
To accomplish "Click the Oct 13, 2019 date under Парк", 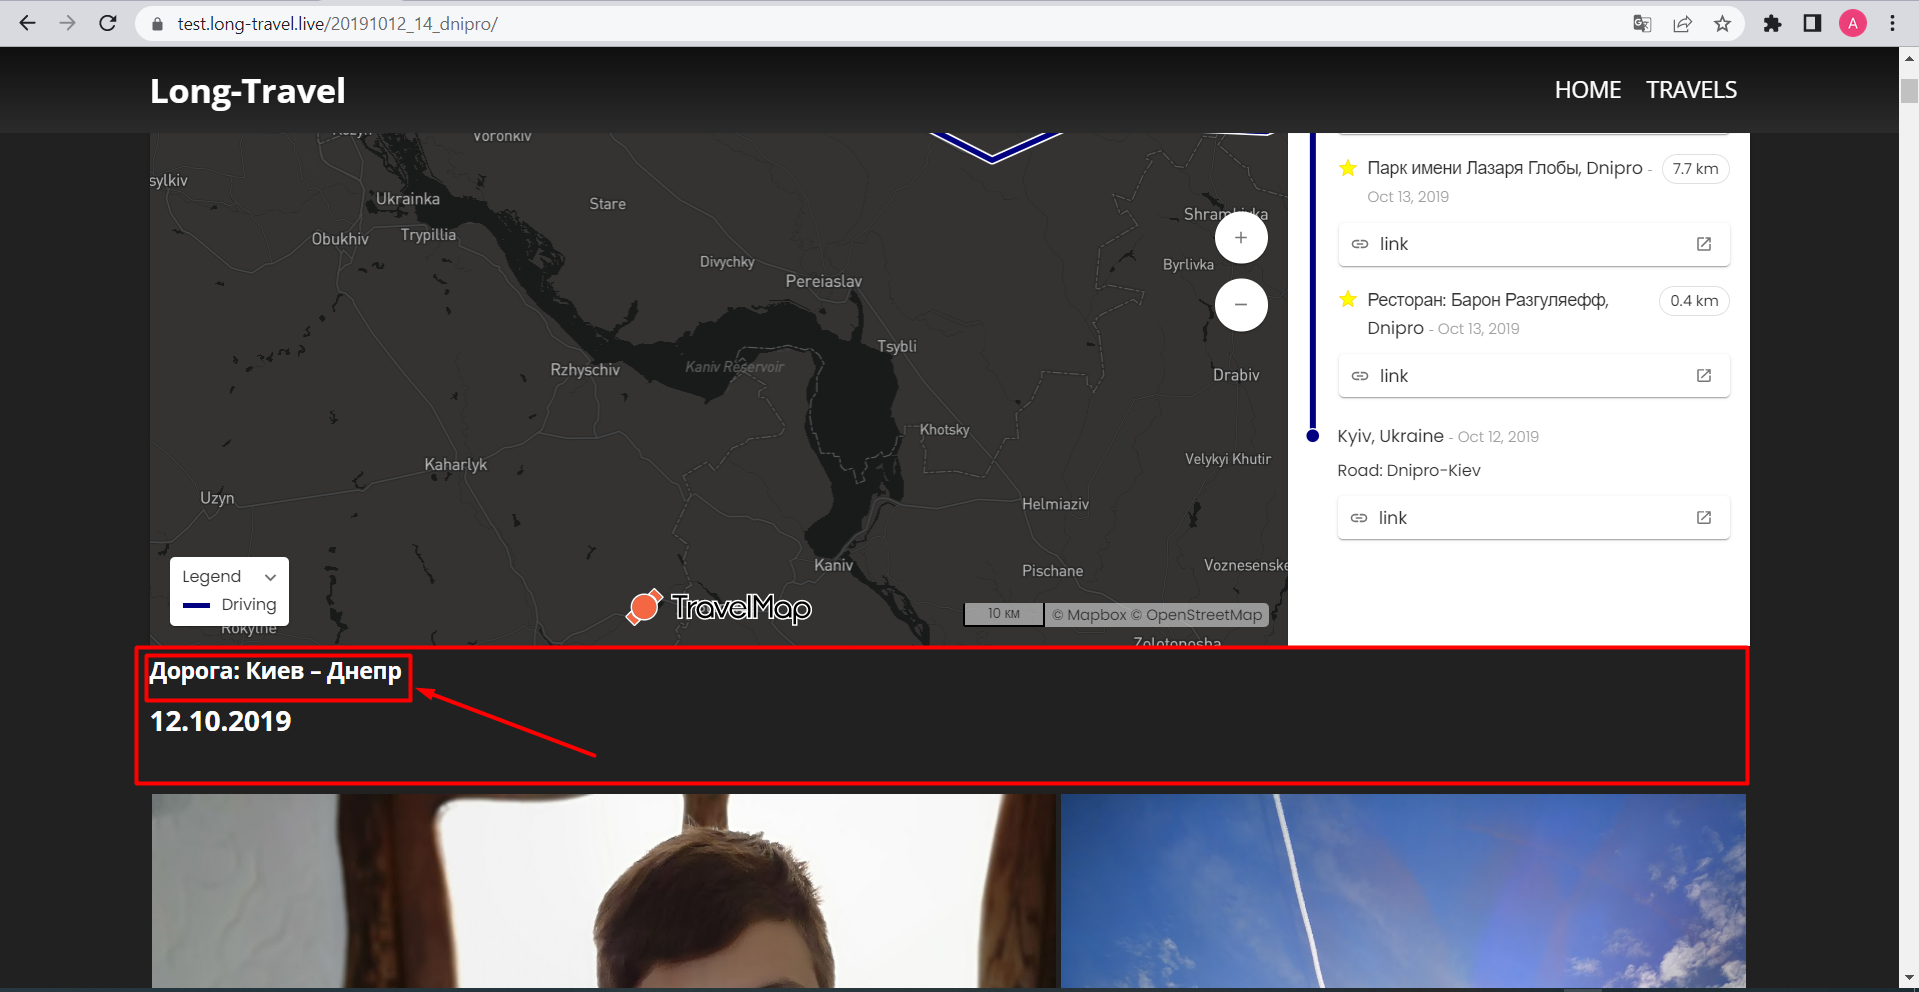I will coord(1408,197).
